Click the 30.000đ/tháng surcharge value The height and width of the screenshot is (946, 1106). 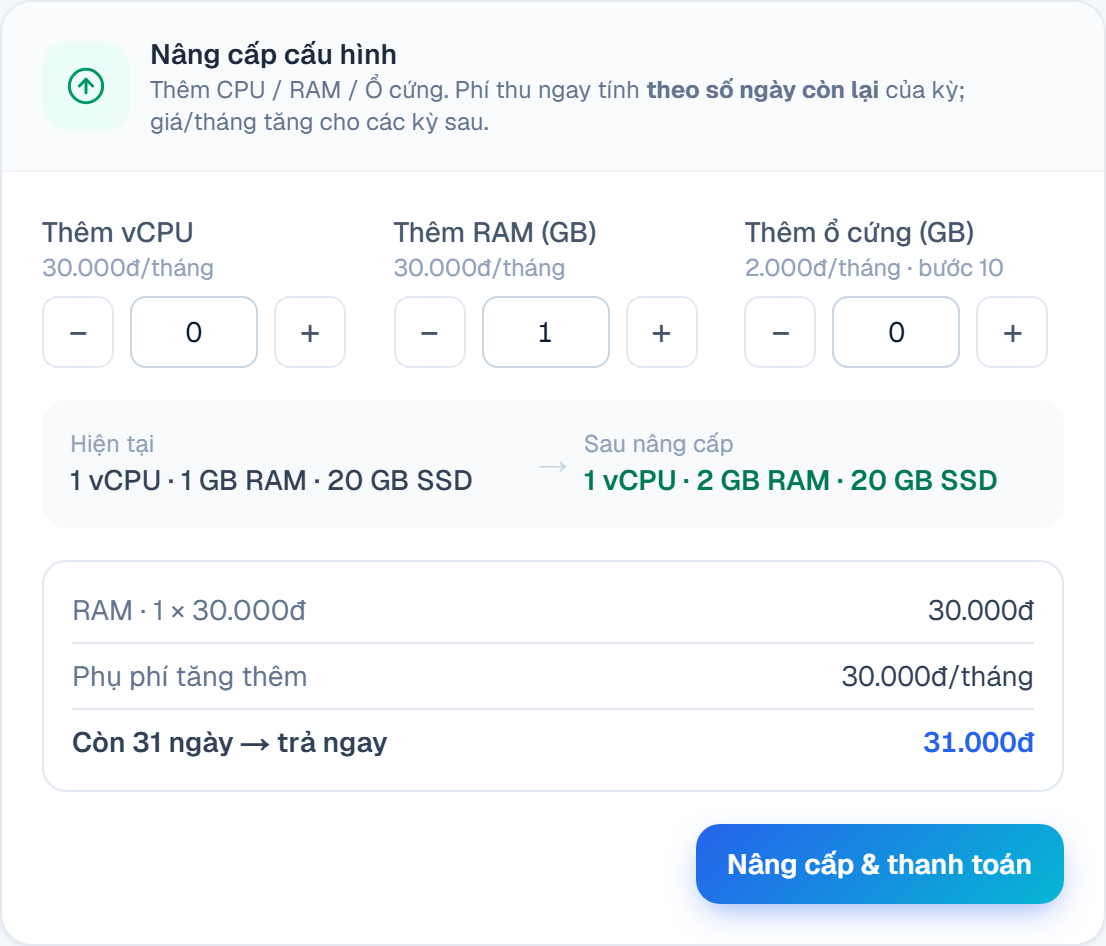937,677
